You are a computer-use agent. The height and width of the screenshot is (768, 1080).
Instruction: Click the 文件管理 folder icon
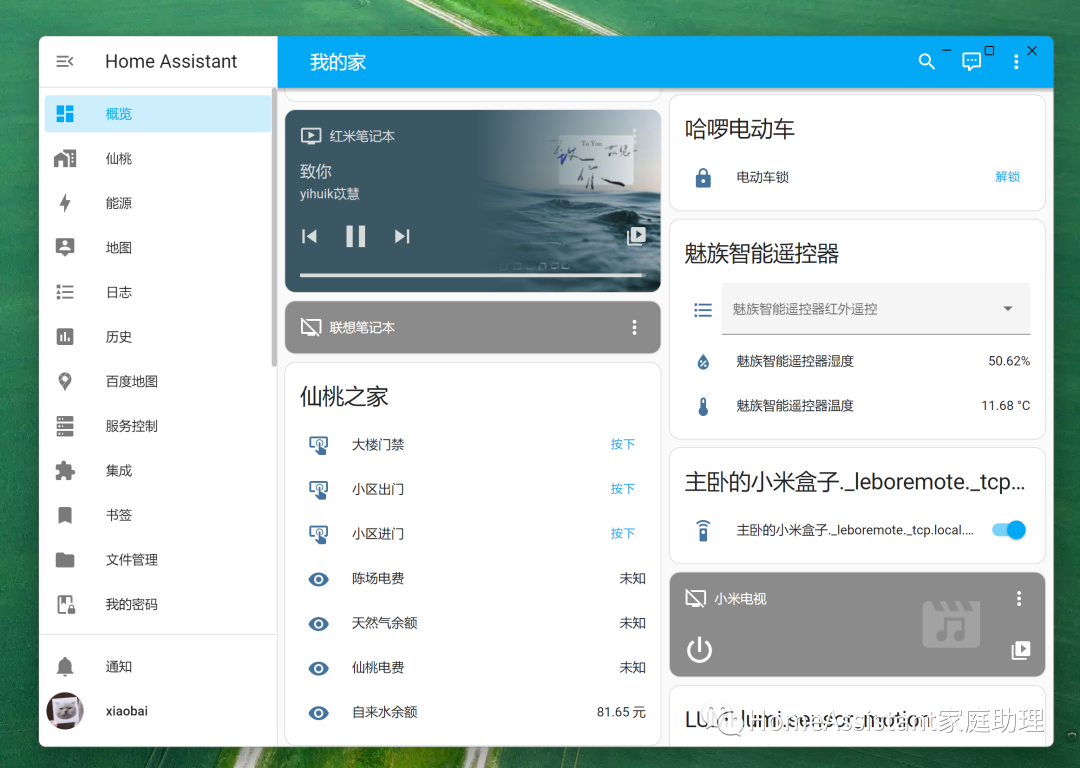[x=65, y=559]
